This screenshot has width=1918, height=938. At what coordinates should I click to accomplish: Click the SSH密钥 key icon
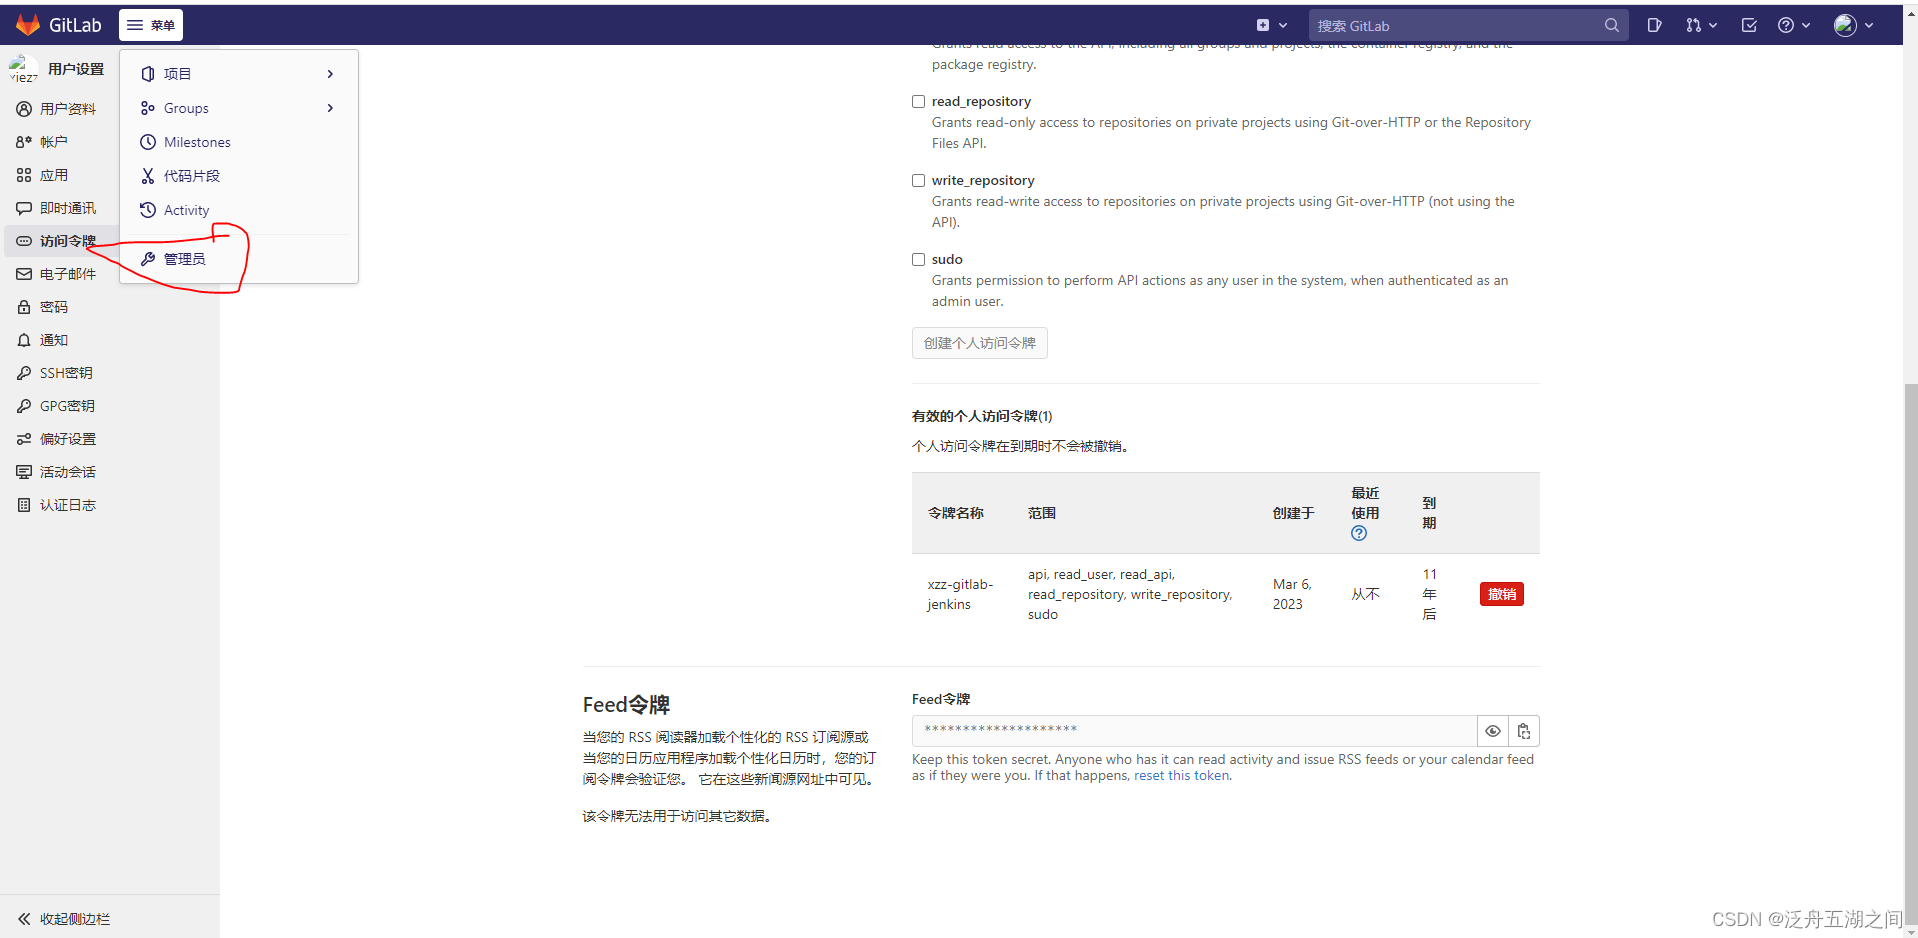[x=24, y=373]
